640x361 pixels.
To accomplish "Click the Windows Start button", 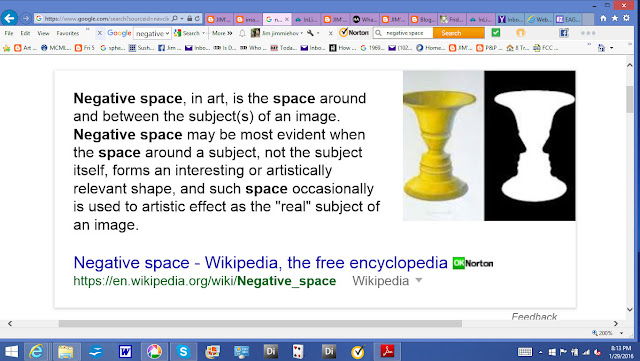I will [11, 351].
